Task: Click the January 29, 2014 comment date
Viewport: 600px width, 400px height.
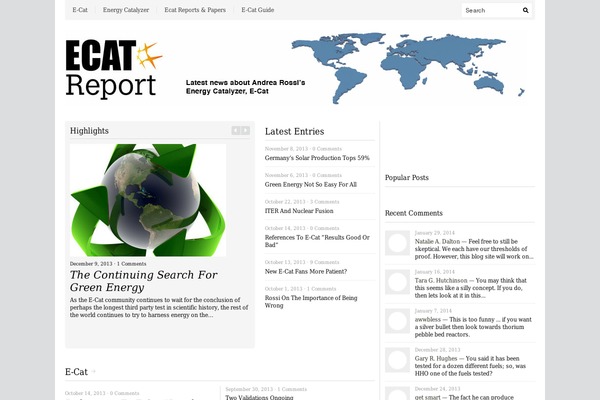Action: 435,233
